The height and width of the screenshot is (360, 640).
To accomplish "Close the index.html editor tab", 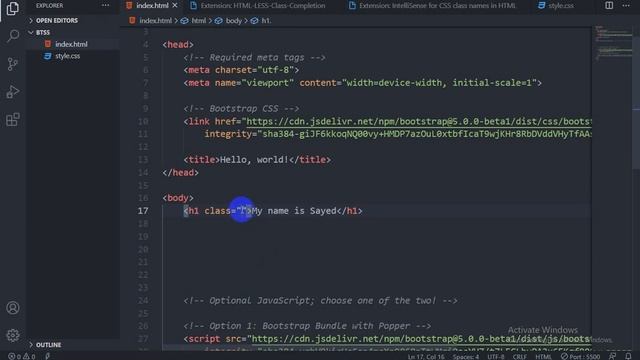I will tap(175, 5).
